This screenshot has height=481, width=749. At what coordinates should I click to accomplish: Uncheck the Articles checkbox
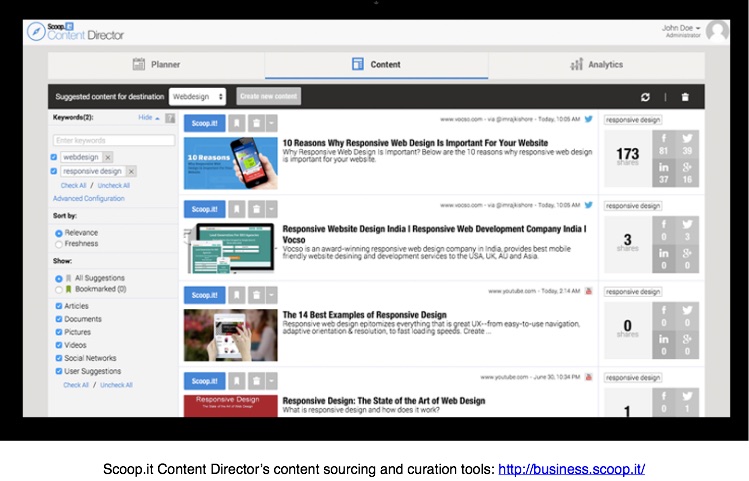coord(59,306)
